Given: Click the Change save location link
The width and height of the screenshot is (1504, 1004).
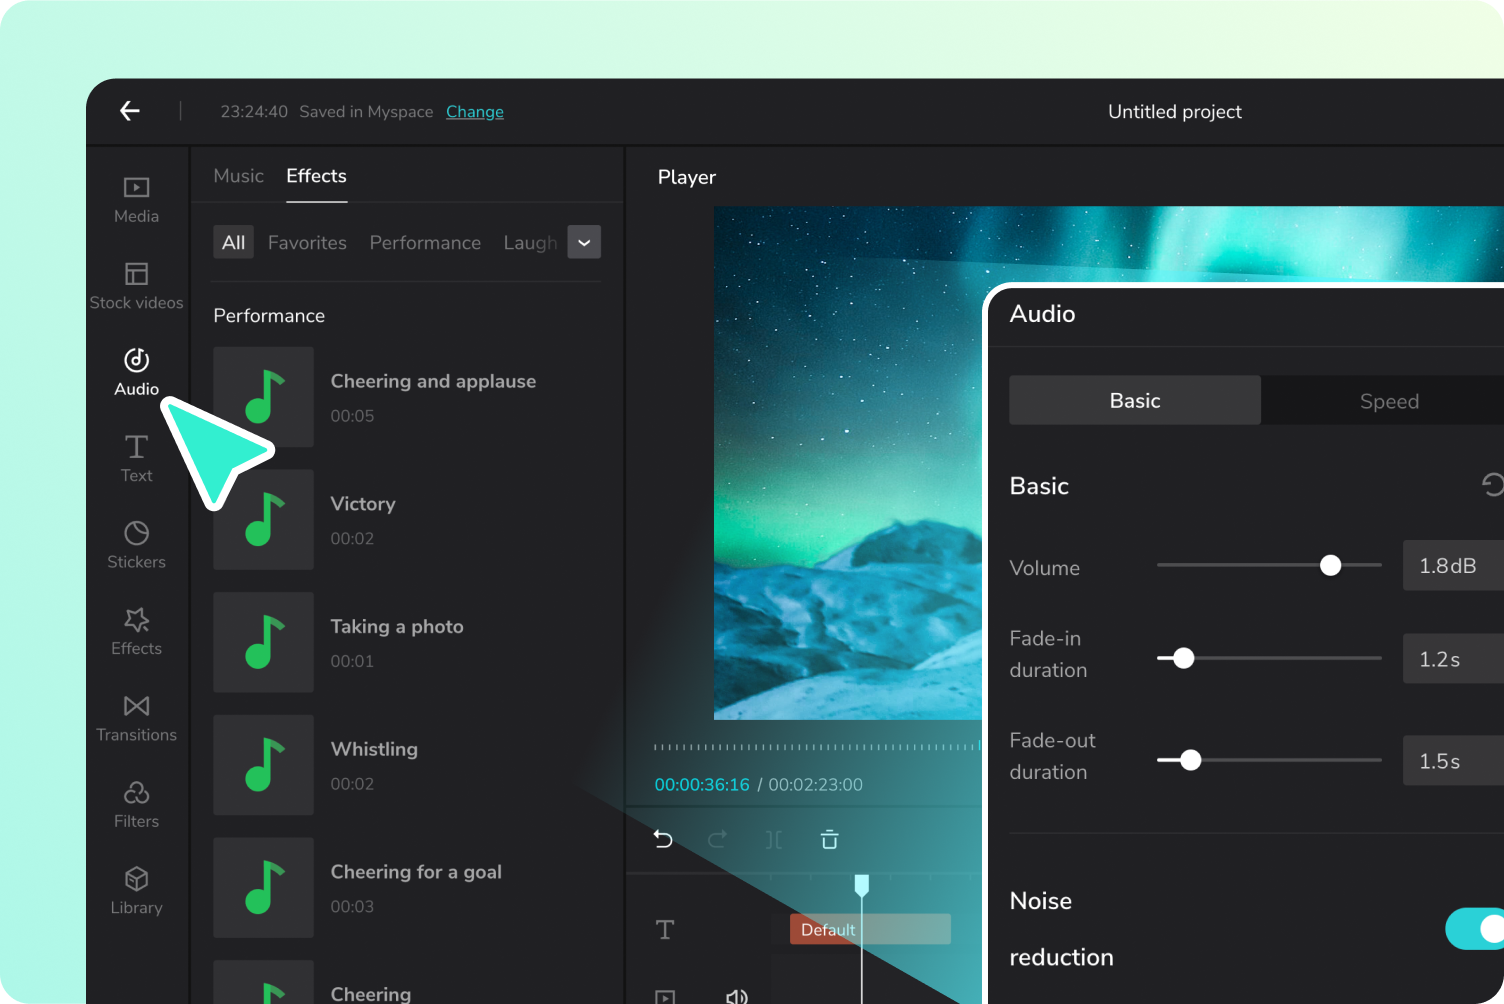Looking at the screenshot, I should (x=475, y=112).
